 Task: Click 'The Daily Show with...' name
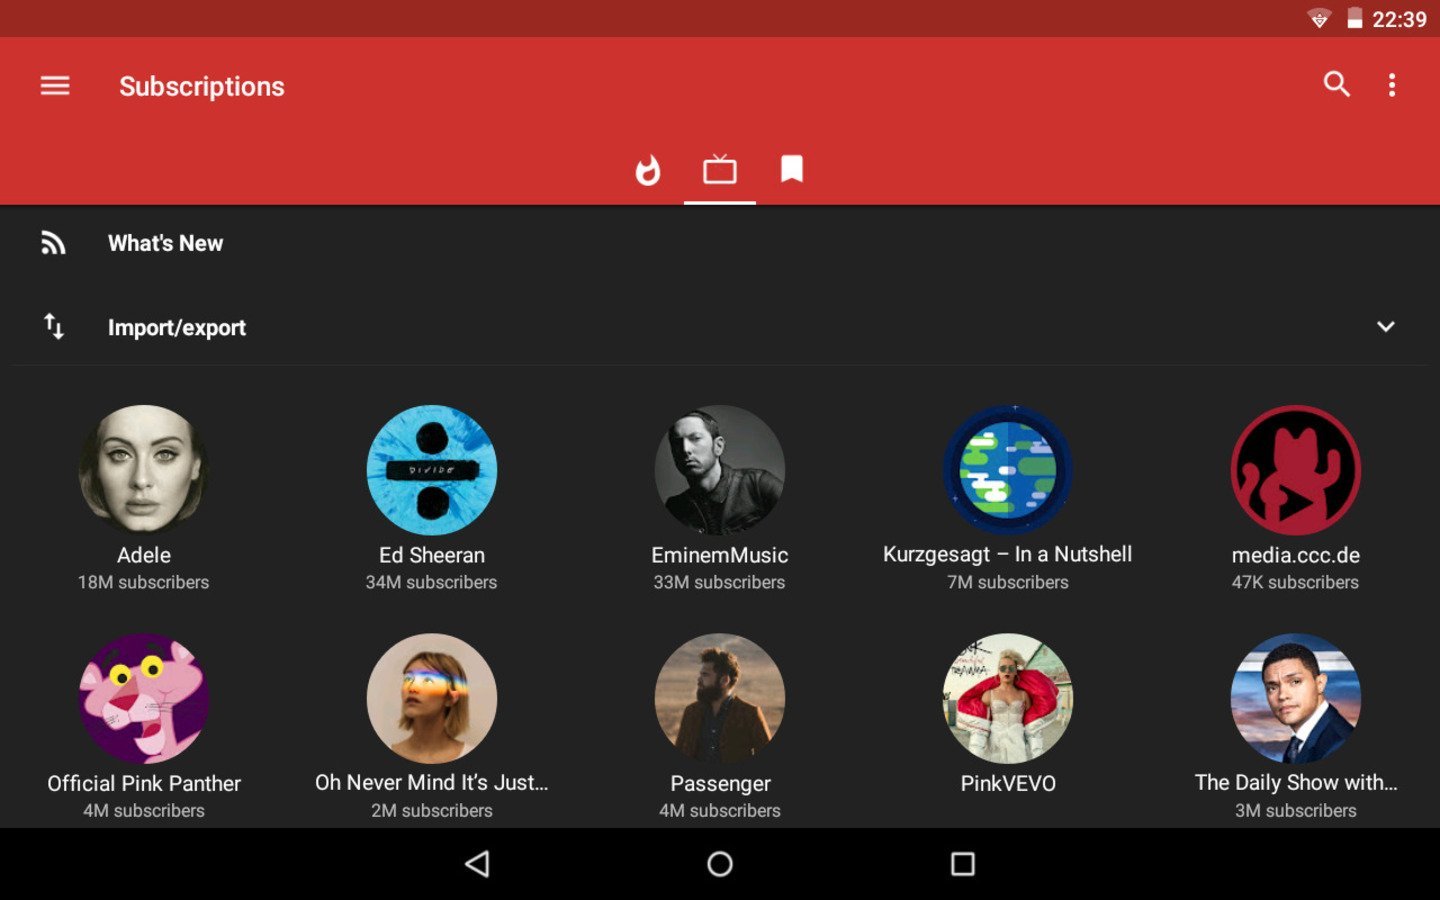tap(1296, 782)
